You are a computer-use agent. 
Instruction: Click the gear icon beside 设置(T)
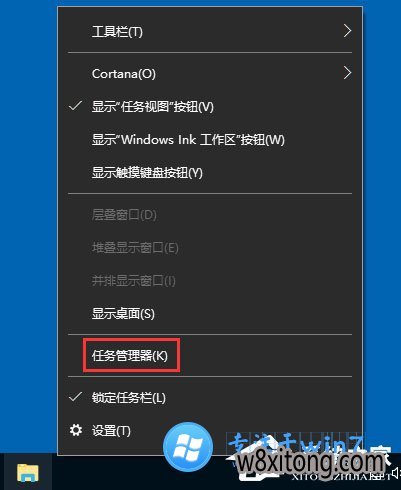pyautogui.click(x=76, y=430)
